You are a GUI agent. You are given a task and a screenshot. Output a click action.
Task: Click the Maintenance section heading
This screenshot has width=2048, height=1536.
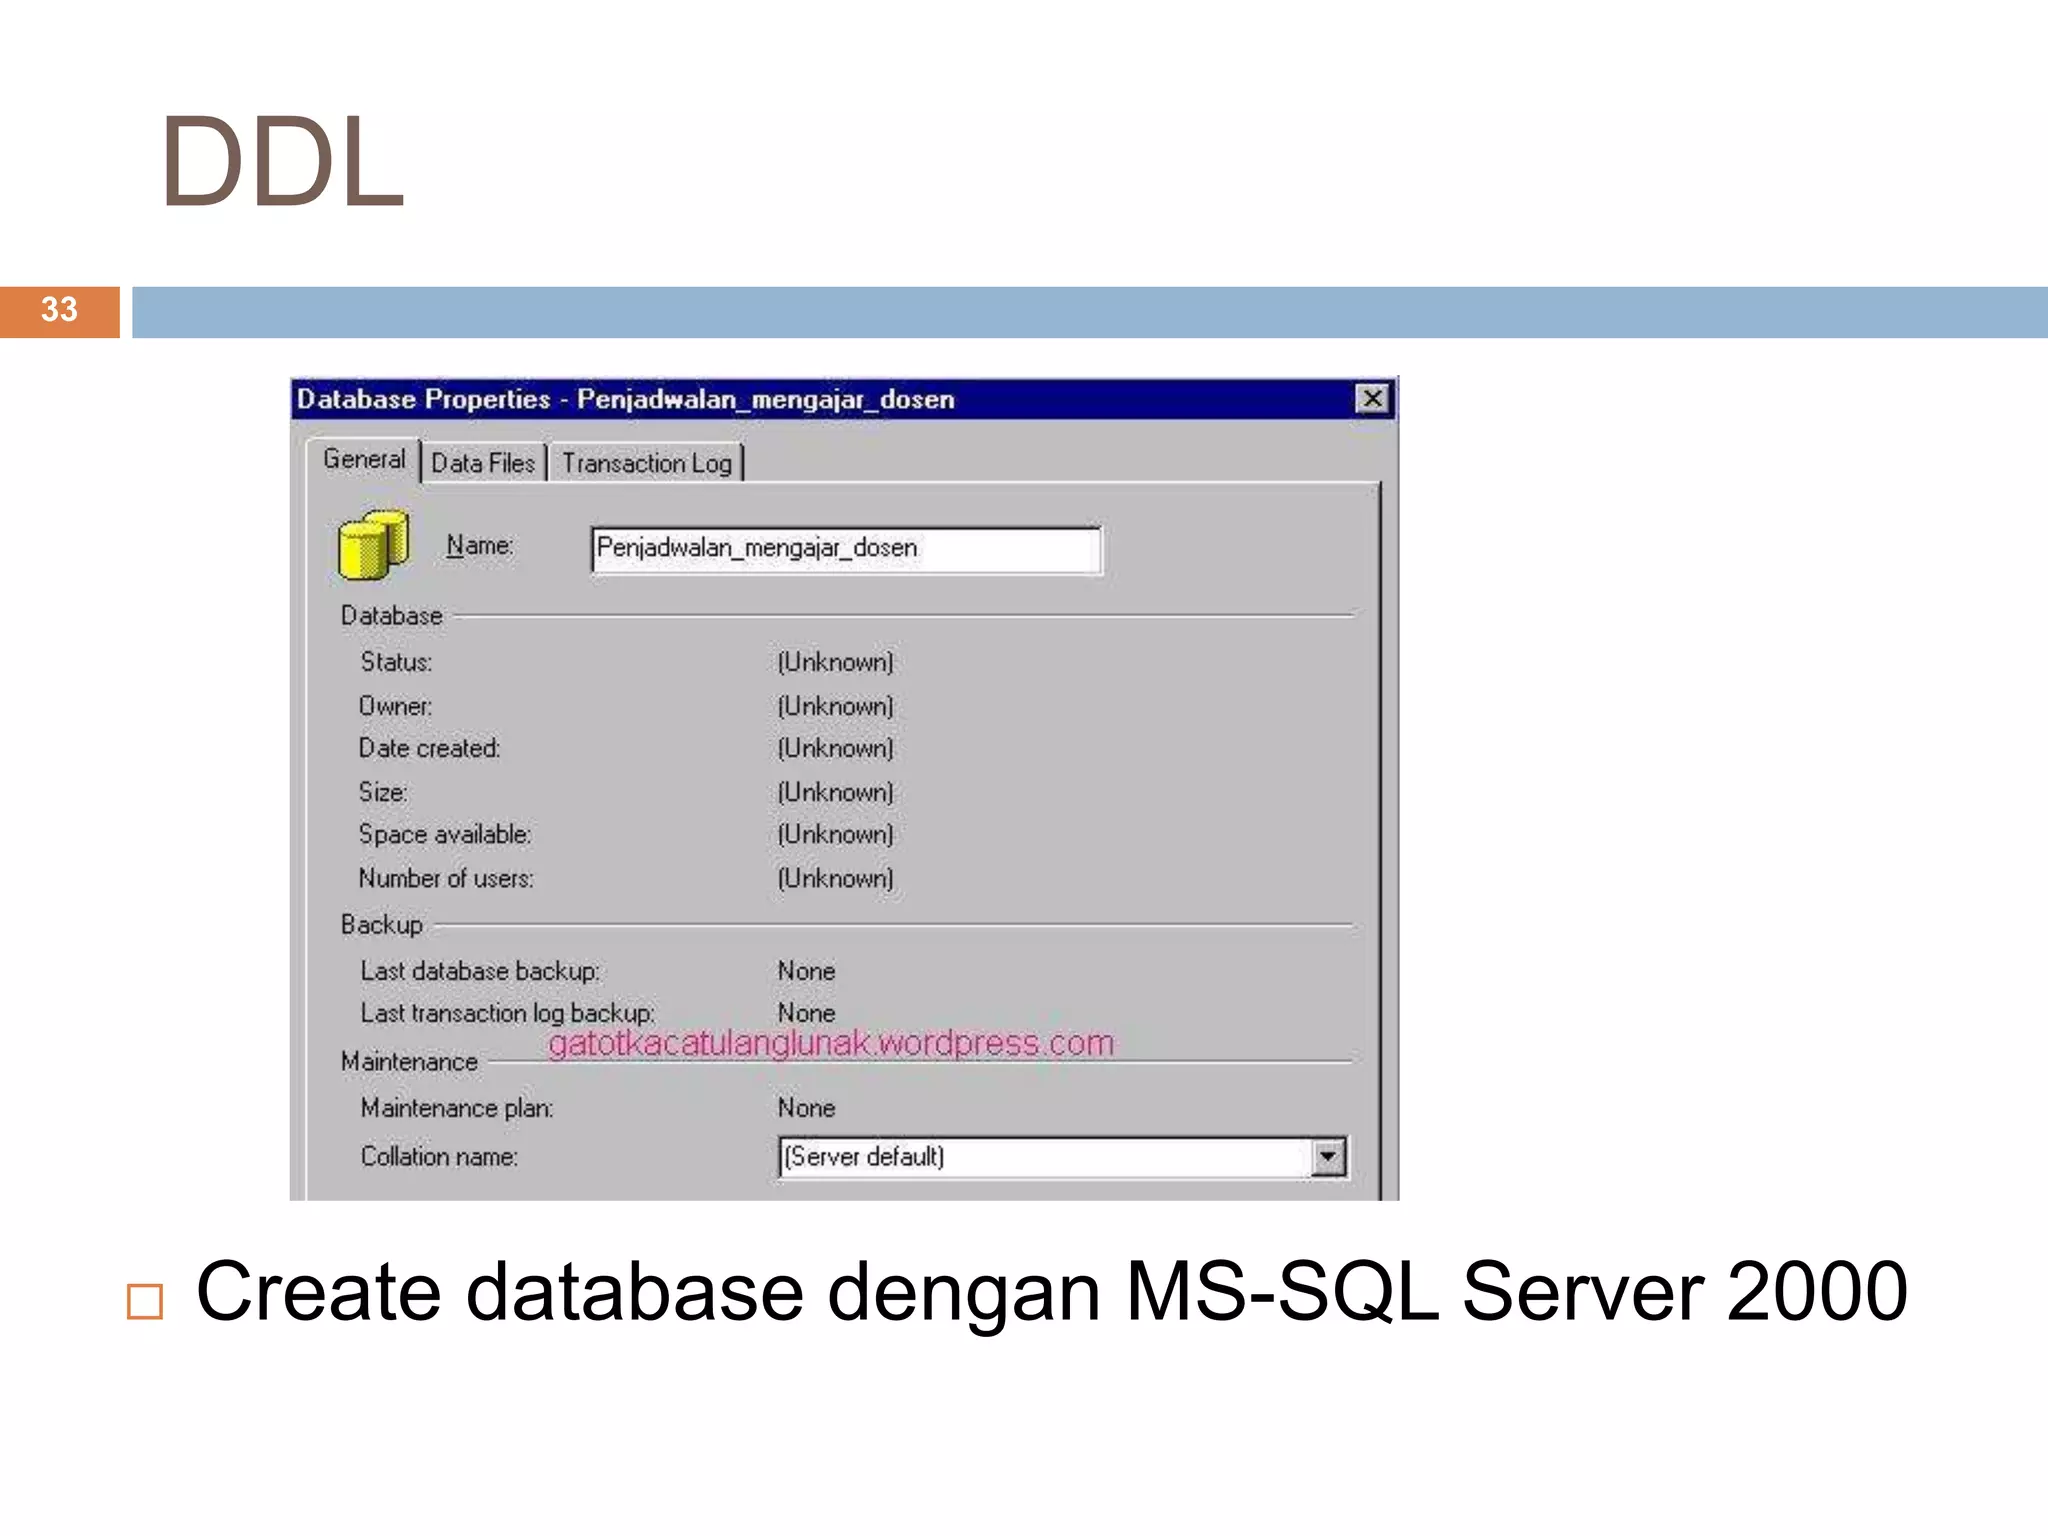click(x=409, y=1062)
